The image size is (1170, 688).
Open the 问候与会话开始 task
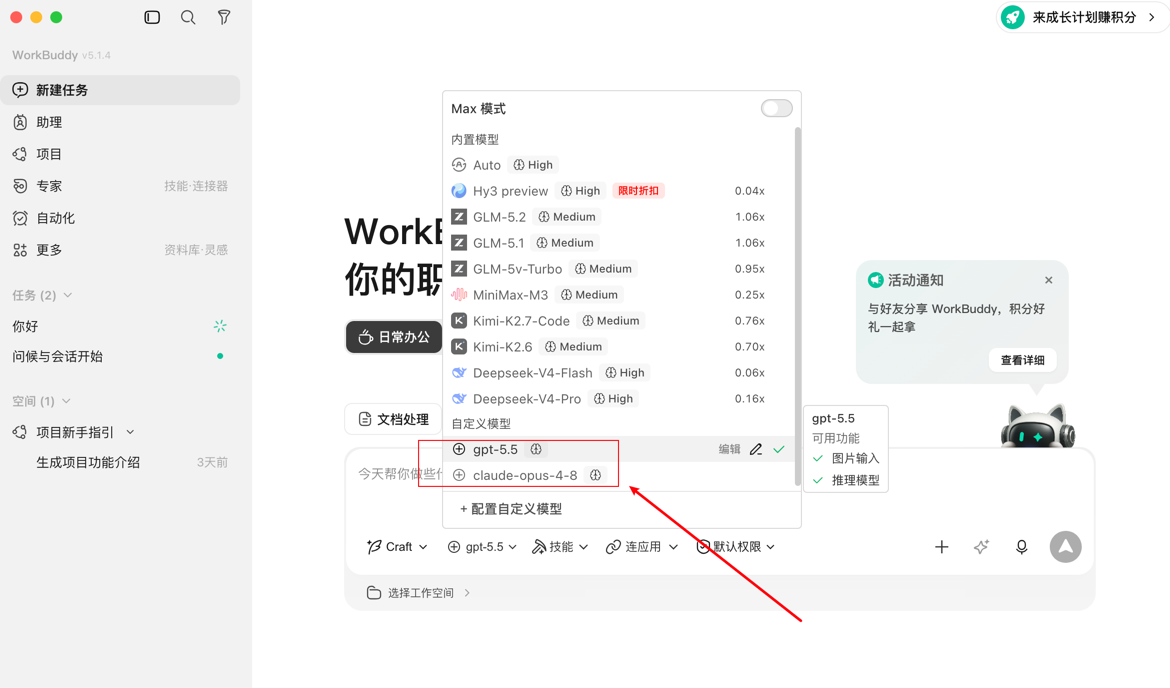click(x=120, y=357)
